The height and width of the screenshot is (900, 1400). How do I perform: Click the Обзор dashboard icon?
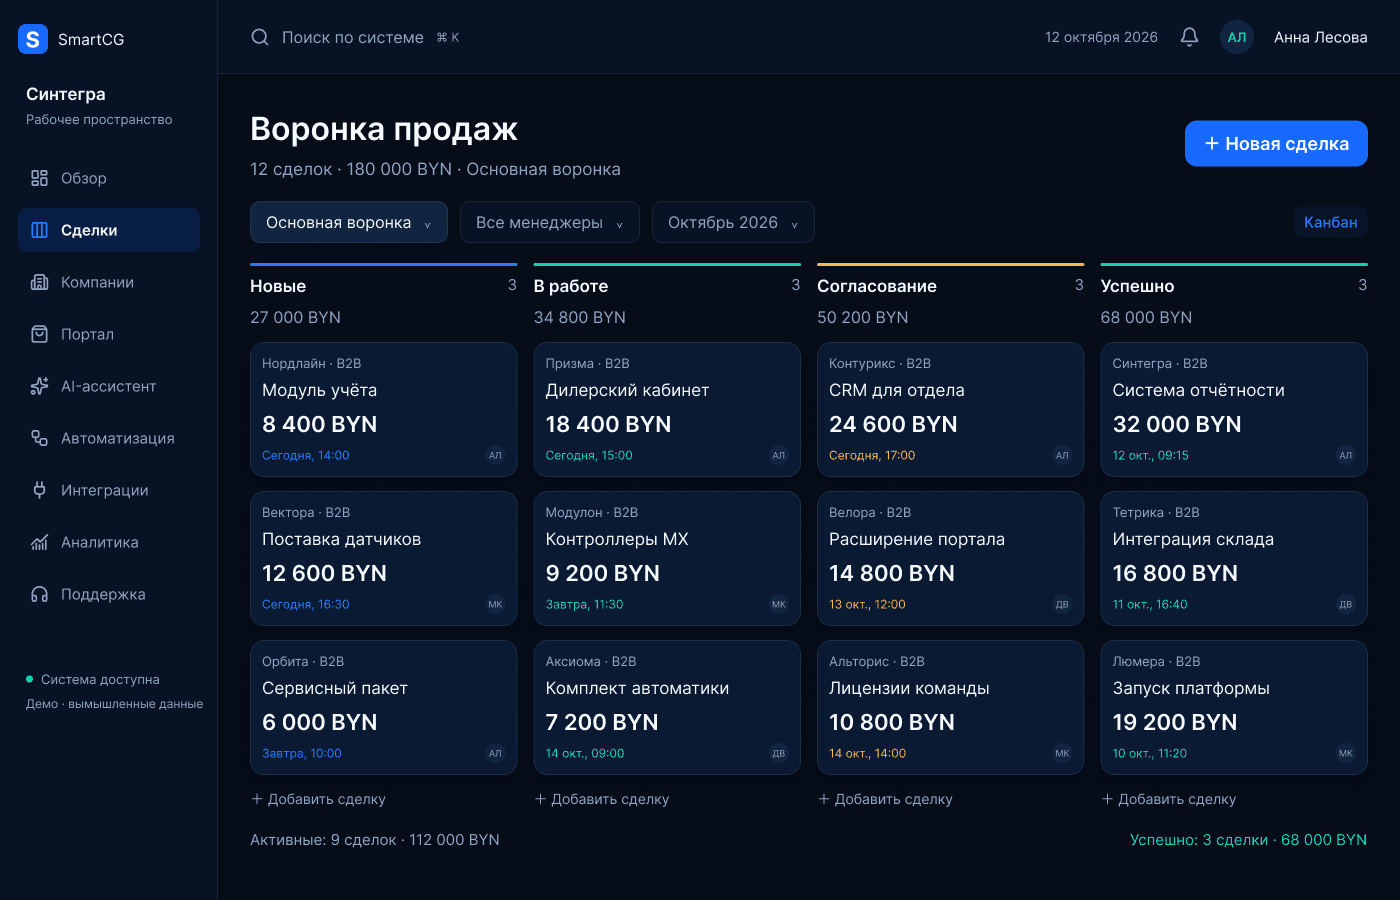click(40, 178)
